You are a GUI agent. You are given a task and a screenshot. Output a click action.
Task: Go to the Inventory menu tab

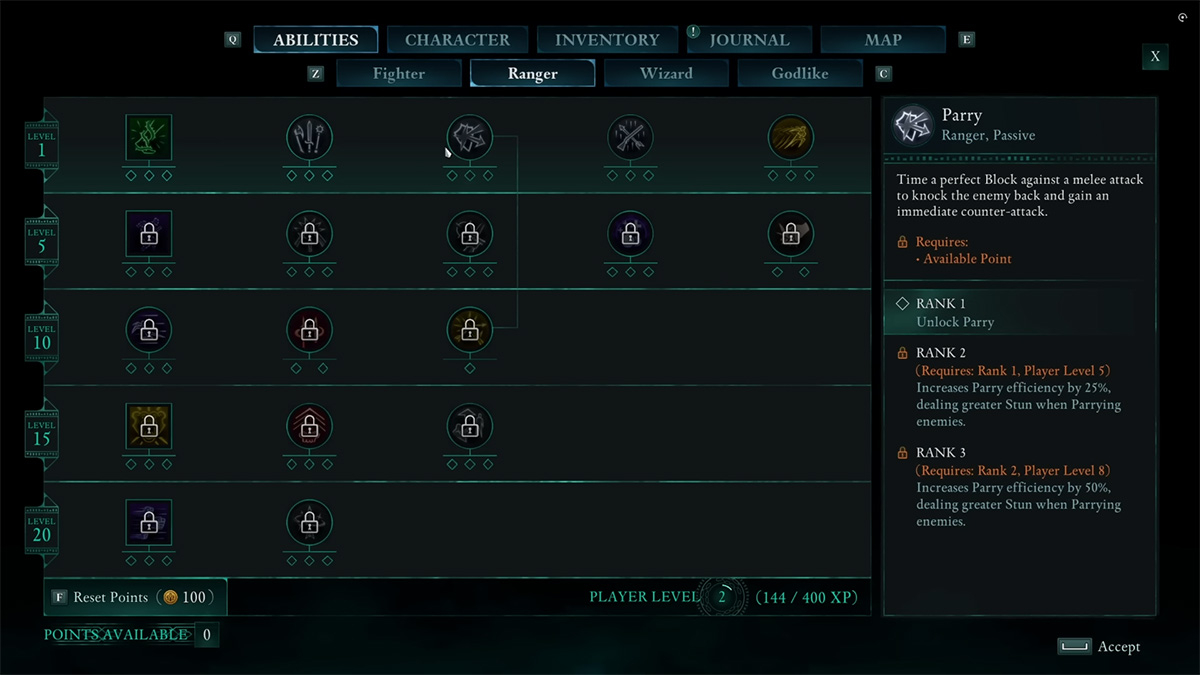[x=607, y=40]
